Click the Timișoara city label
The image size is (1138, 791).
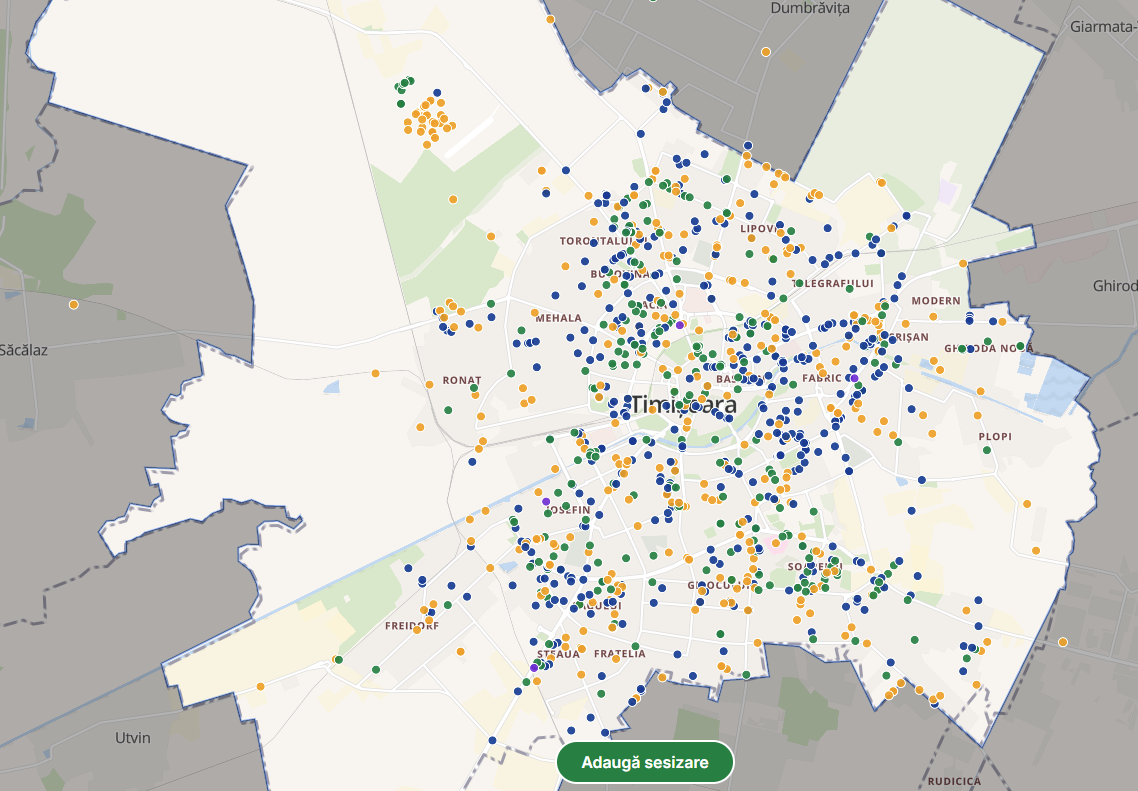[683, 405]
